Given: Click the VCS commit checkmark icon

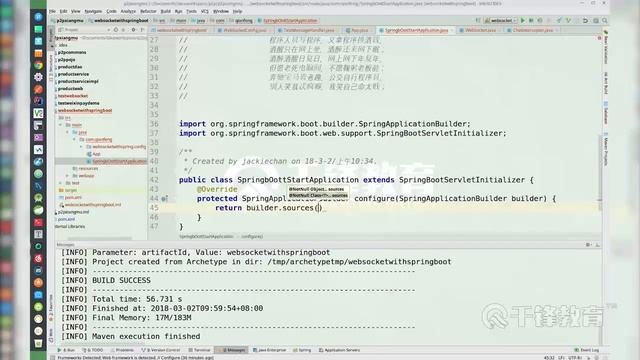Looking at the screenshot, I should [x=568, y=20].
